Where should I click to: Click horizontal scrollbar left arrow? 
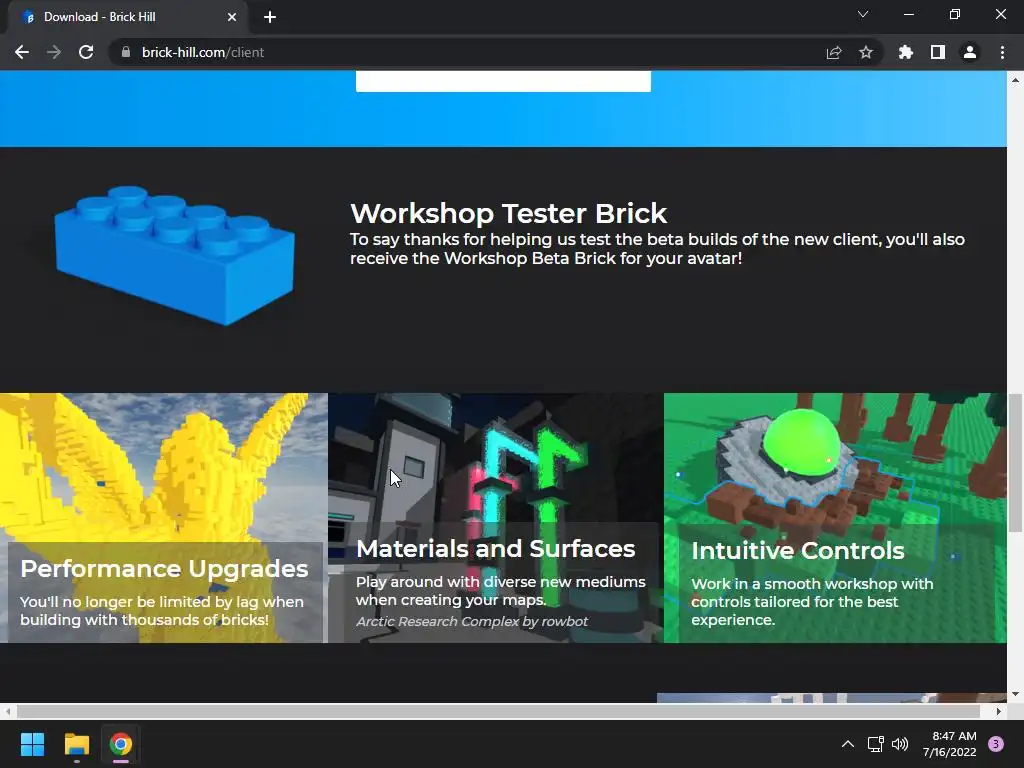[7, 711]
